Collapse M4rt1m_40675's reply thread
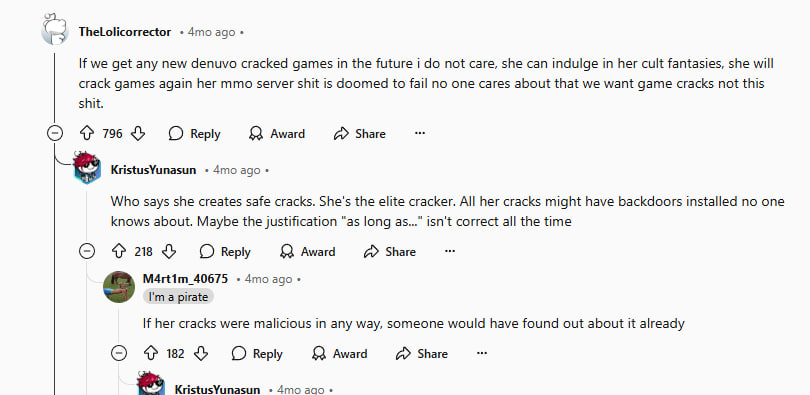This screenshot has width=810, height=395. [x=119, y=354]
